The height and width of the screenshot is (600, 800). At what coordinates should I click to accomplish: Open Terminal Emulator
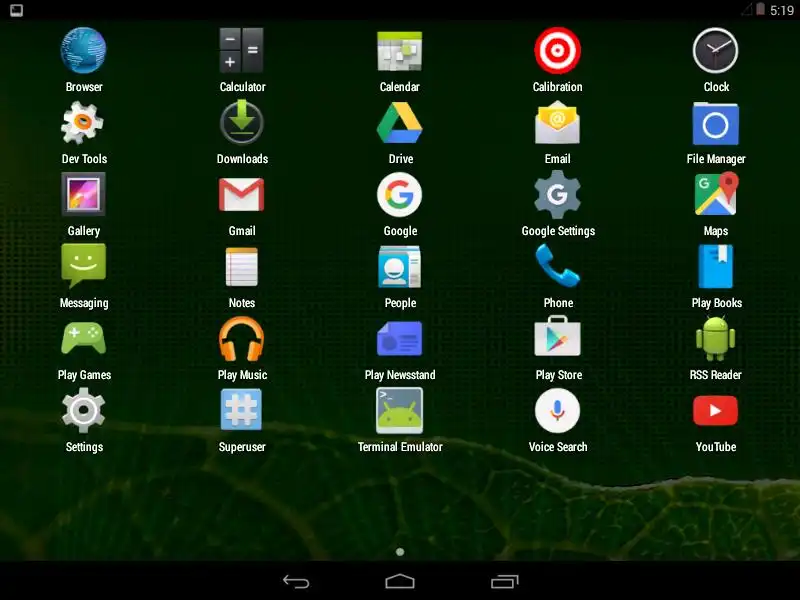click(399, 410)
